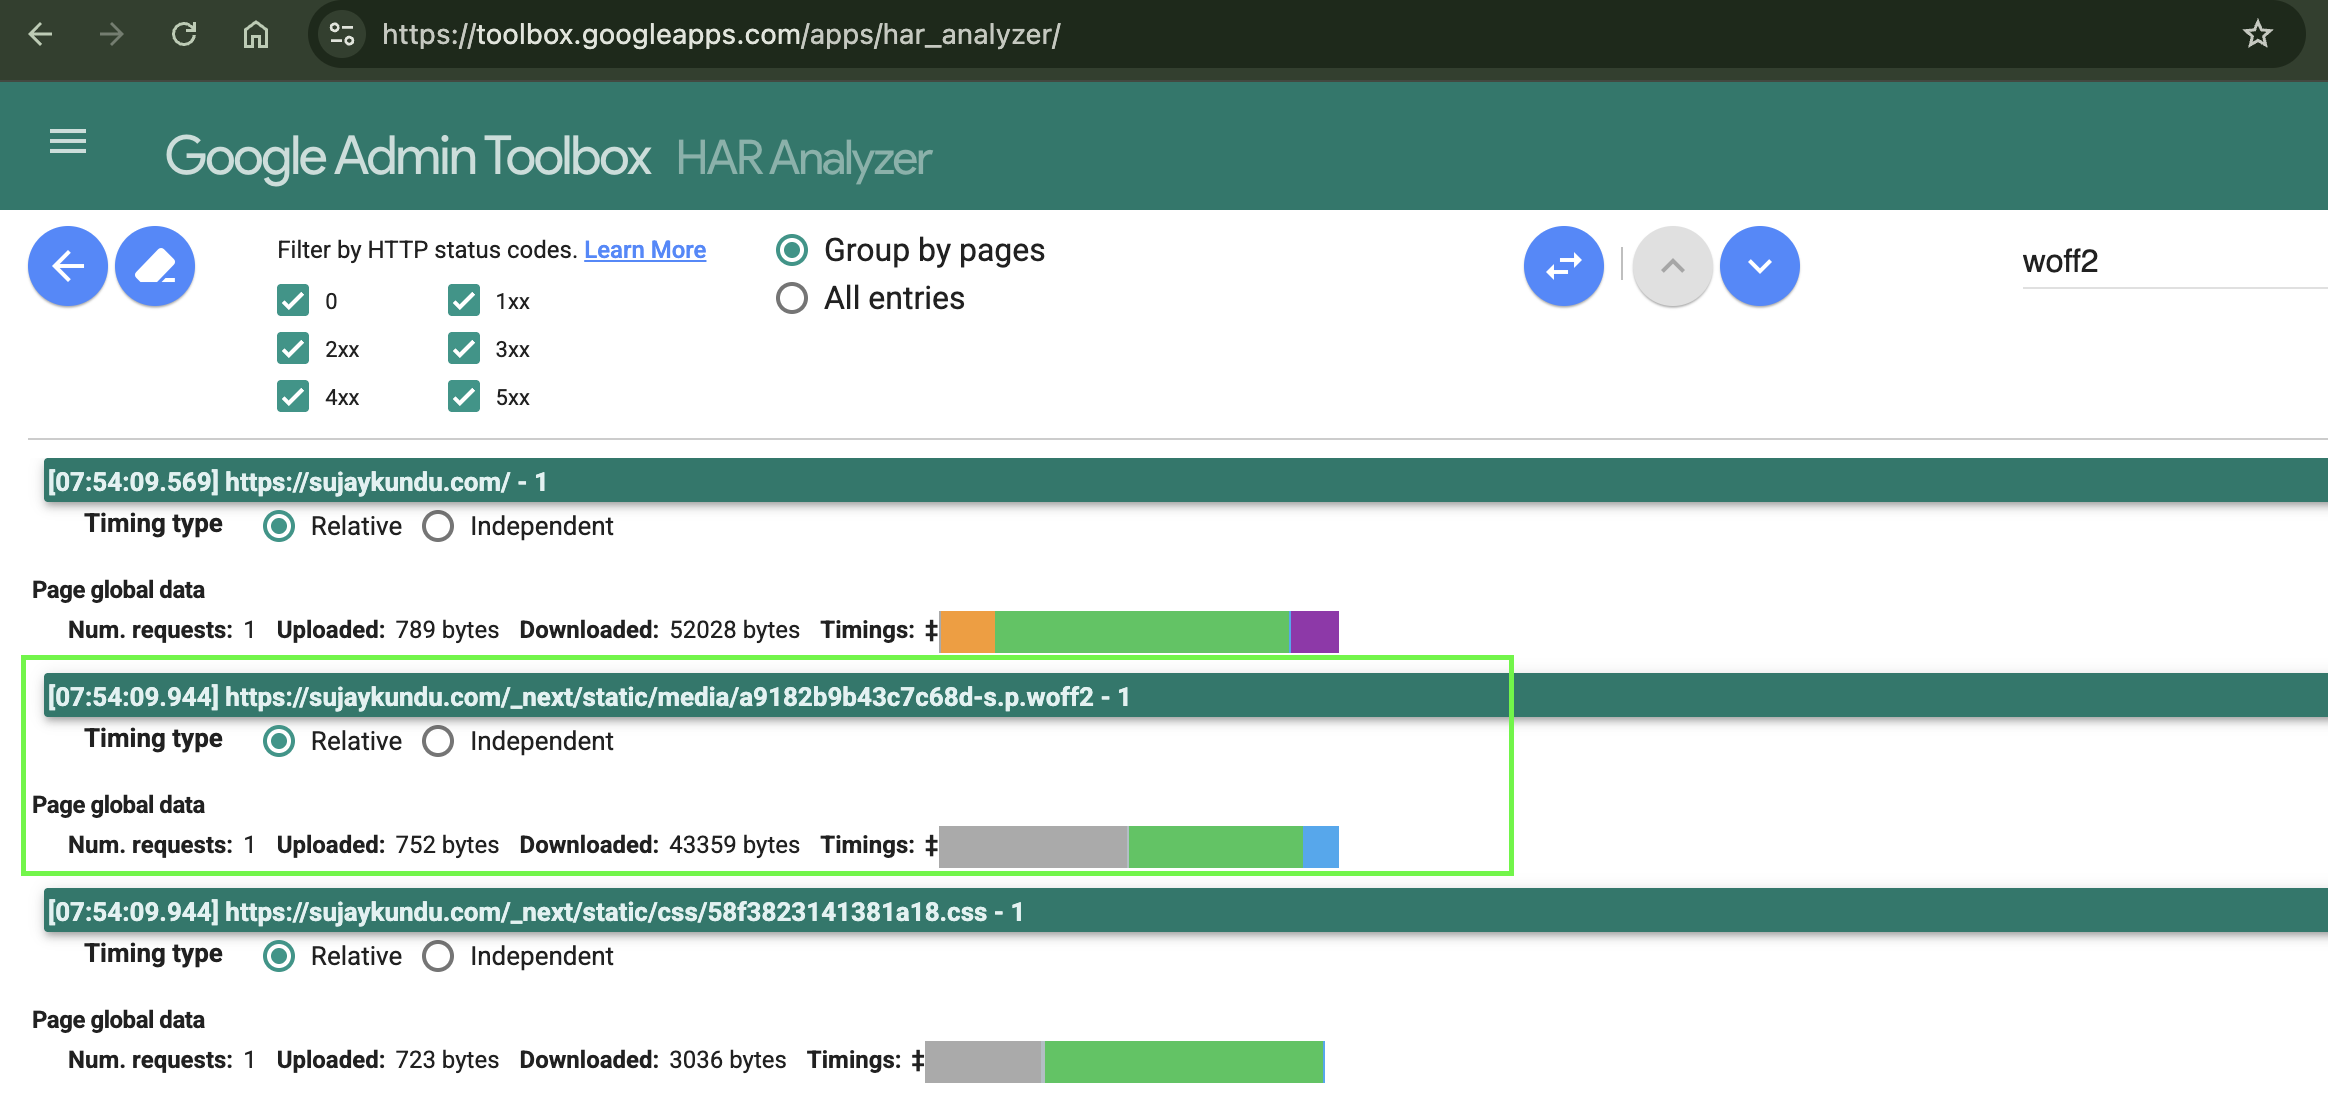Select Independent timing for sujaykundu.com page

point(438,526)
